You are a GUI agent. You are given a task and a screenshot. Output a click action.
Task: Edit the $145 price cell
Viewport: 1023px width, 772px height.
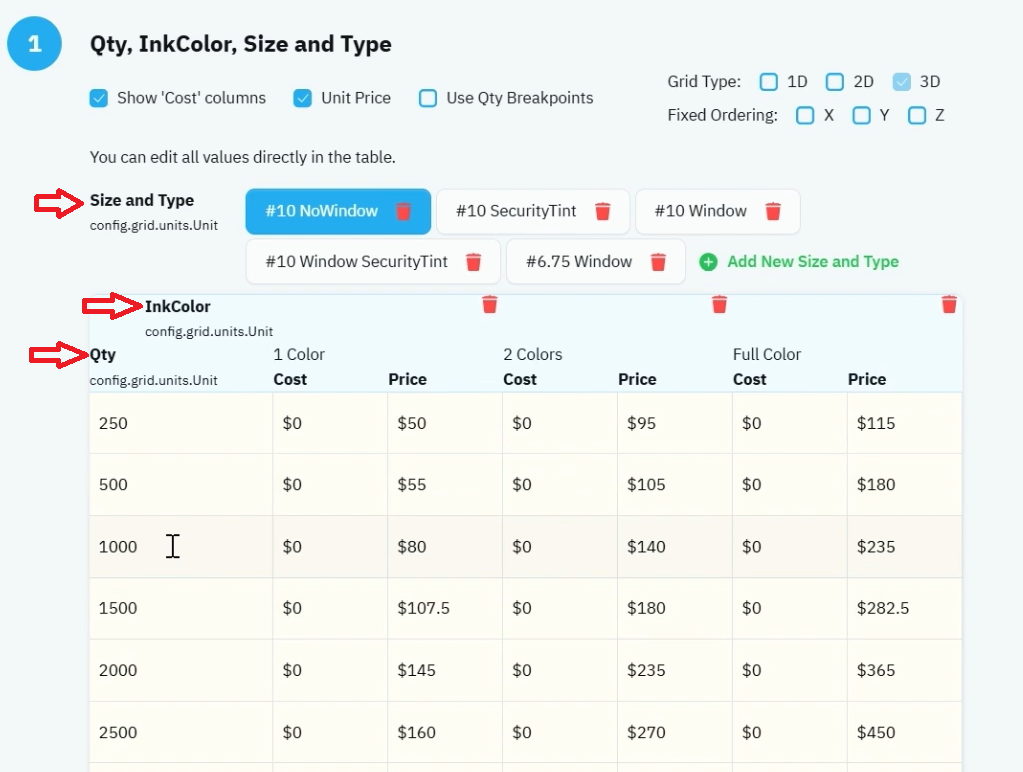(x=445, y=670)
